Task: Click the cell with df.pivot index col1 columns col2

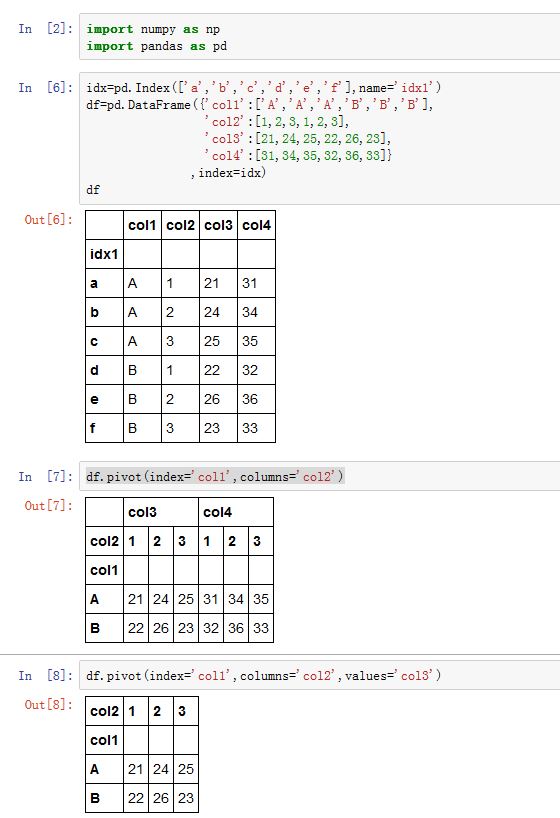Action: [x=319, y=476]
